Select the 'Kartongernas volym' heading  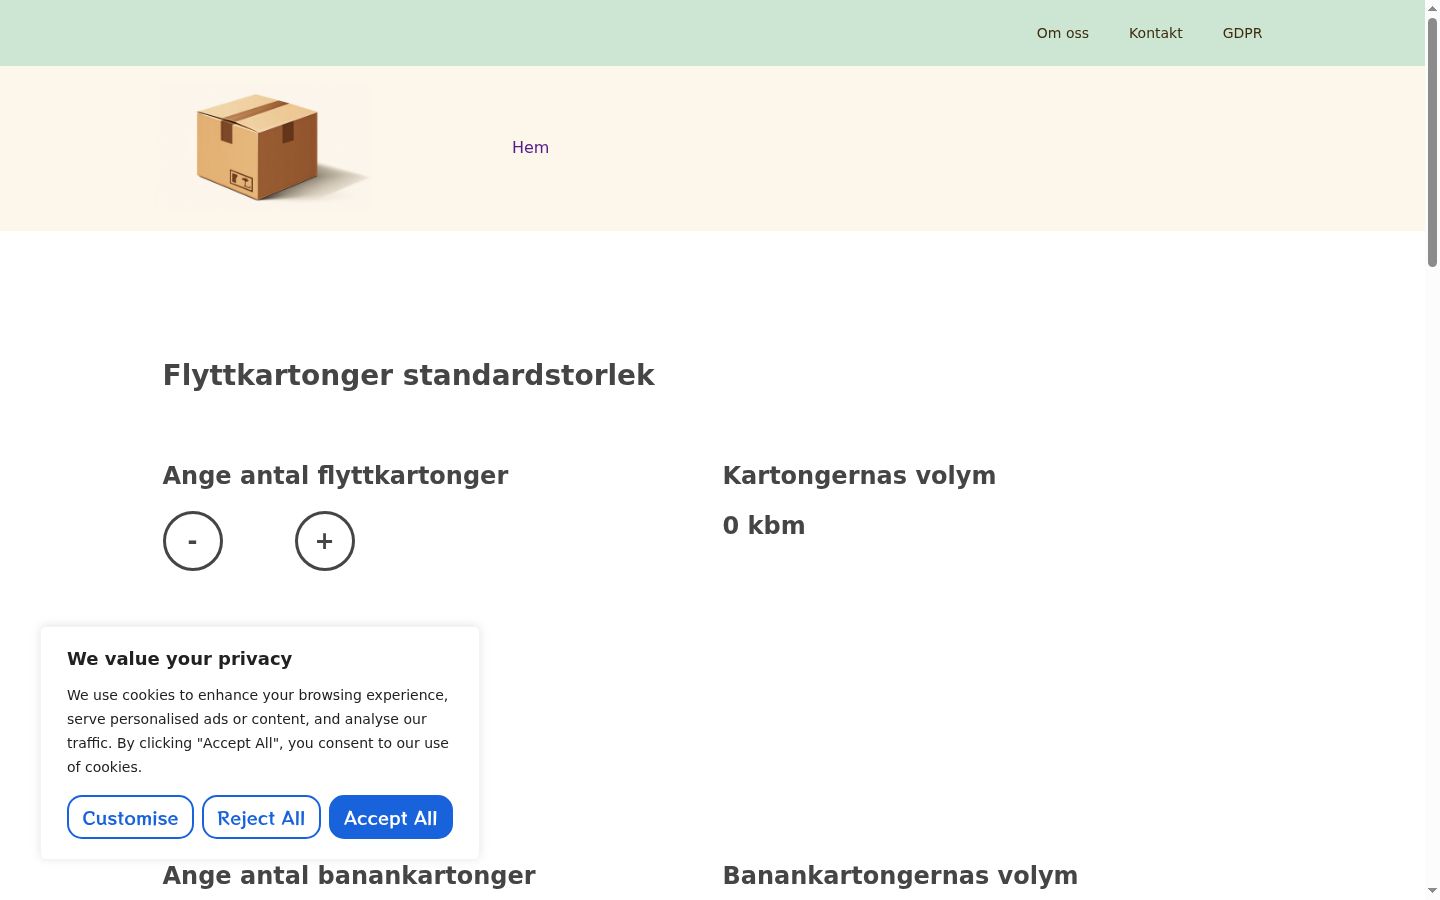[859, 475]
